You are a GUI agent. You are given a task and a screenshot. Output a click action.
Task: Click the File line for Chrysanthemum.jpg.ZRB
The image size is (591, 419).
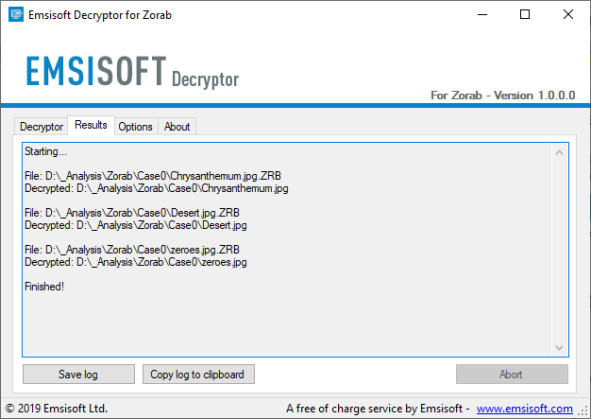[x=153, y=176]
